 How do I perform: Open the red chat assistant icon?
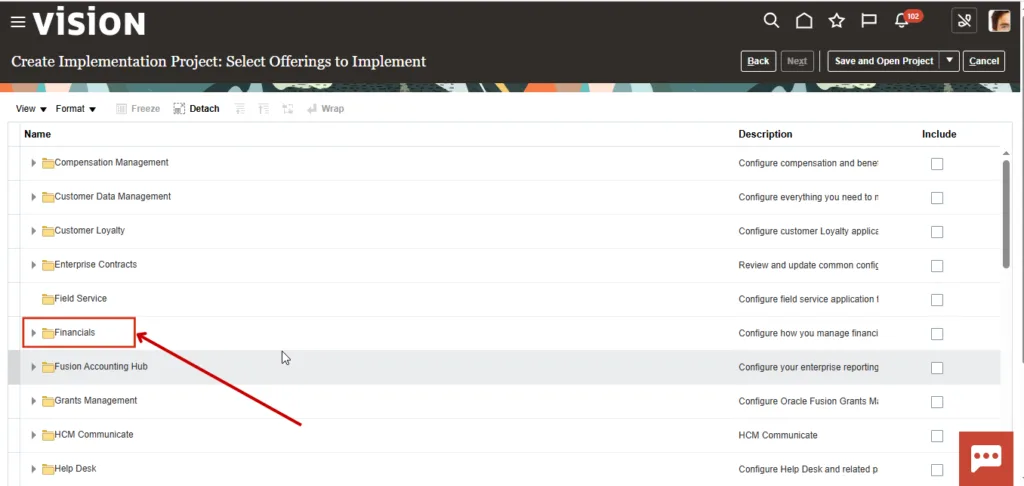tap(986, 456)
